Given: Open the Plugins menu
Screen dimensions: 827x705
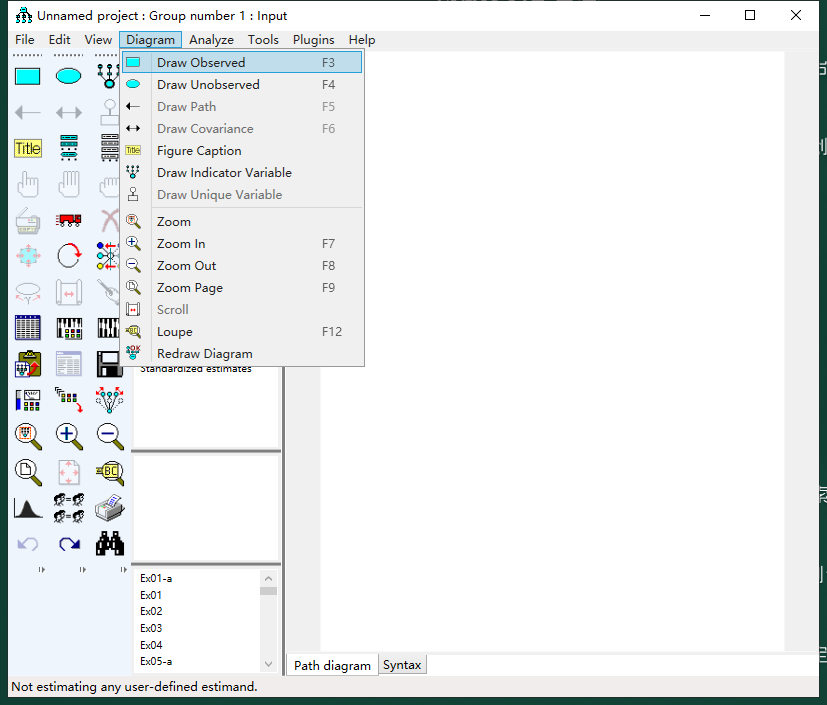Looking at the screenshot, I should 313,40.
